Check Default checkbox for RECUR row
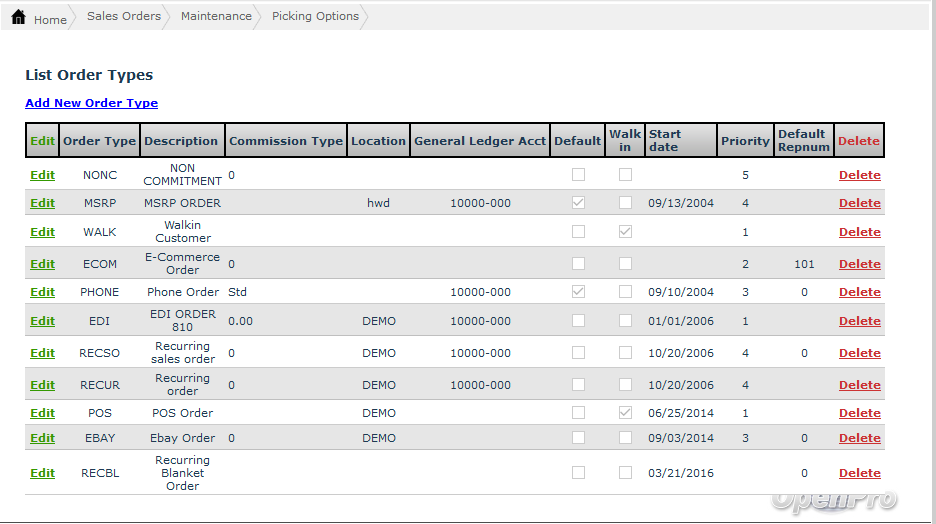 pyautogui.click(x=578, y=385)
